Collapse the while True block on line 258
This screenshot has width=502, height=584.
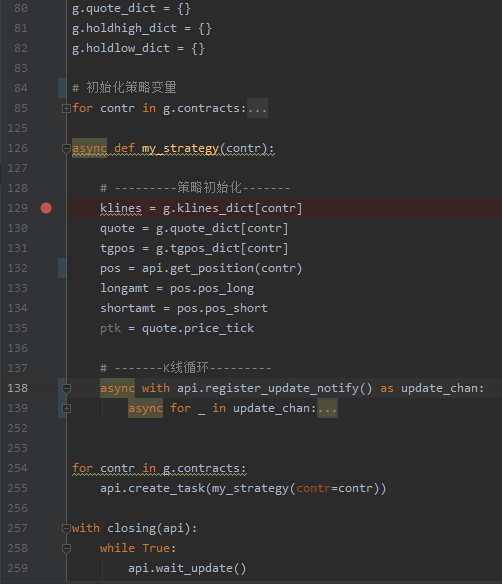pos(66,549)
